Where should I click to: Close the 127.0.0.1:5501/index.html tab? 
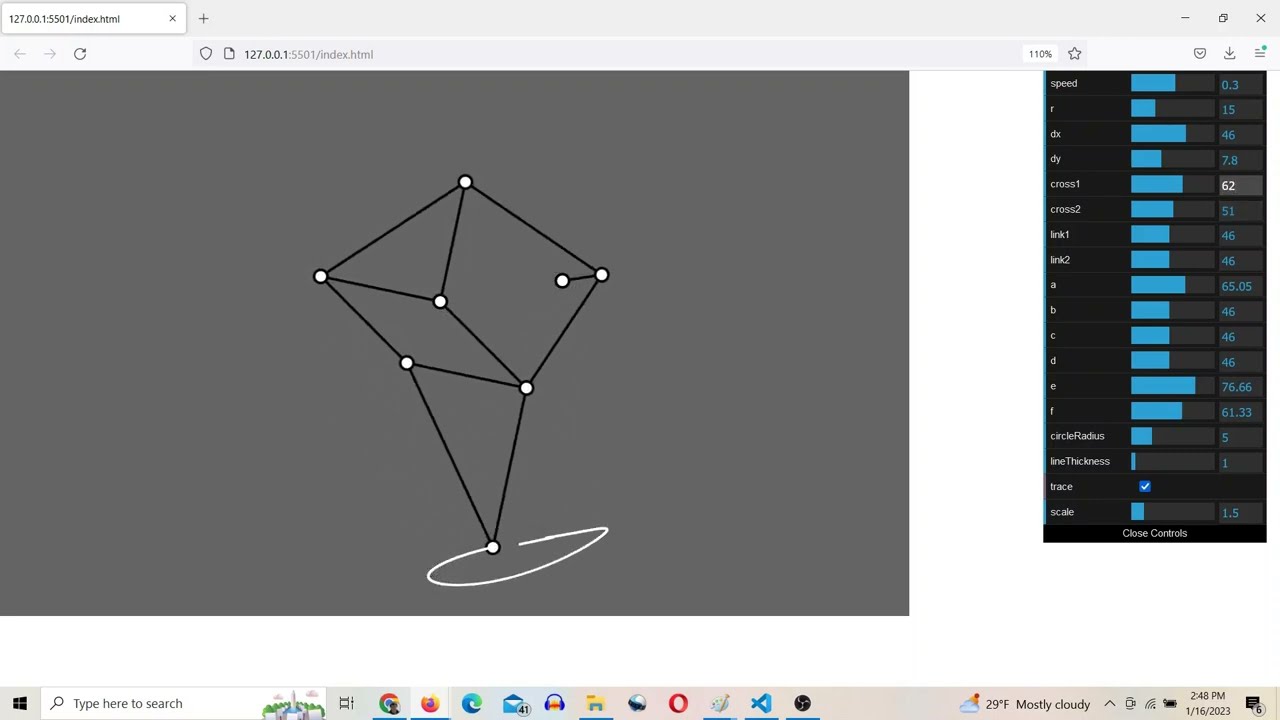[172, 18]
